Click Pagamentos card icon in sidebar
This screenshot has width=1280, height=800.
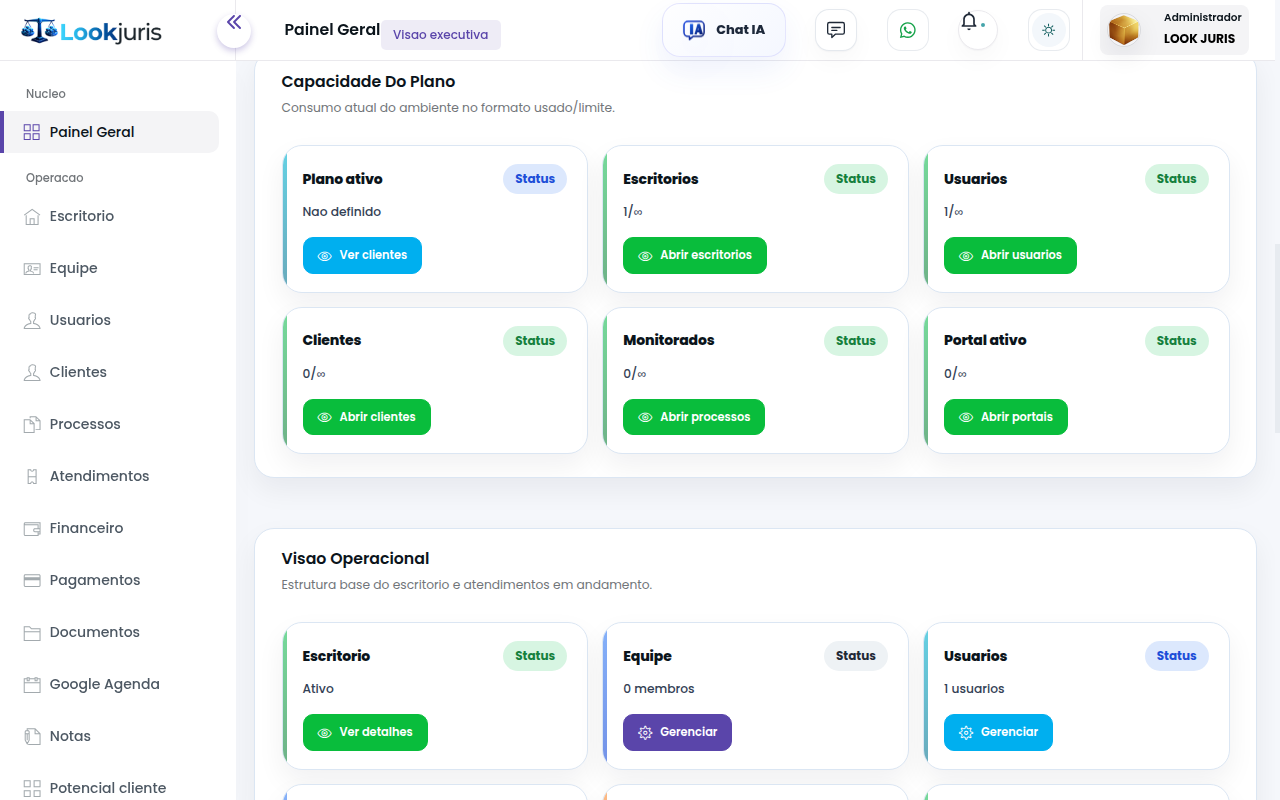(x=32, y=580)
